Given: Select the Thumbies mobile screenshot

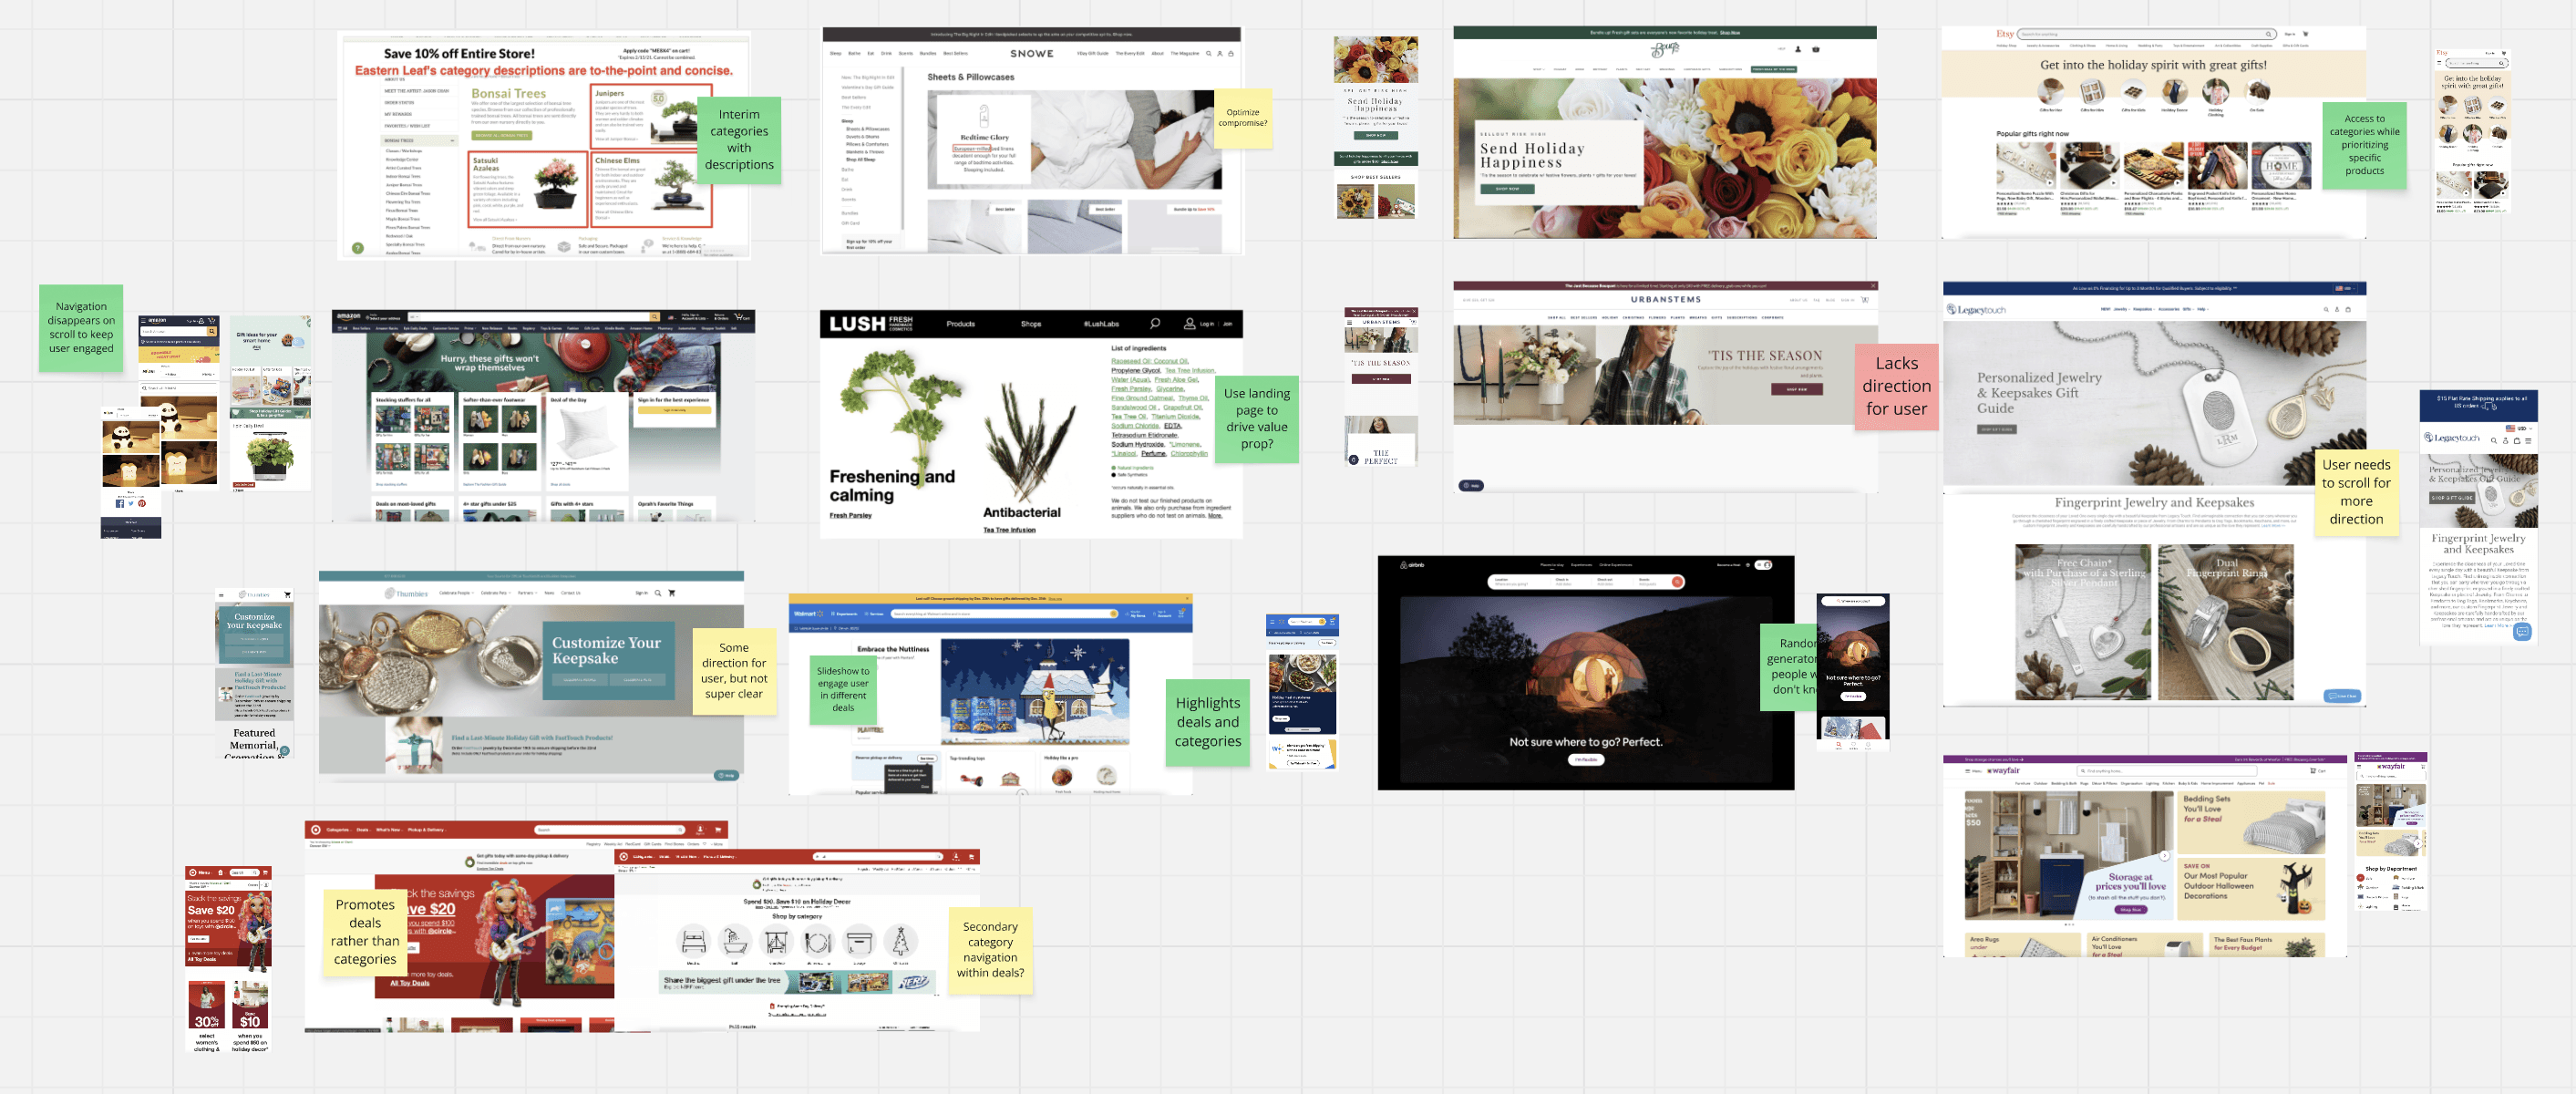Looking at the screenshot, I should pos(254,673).
